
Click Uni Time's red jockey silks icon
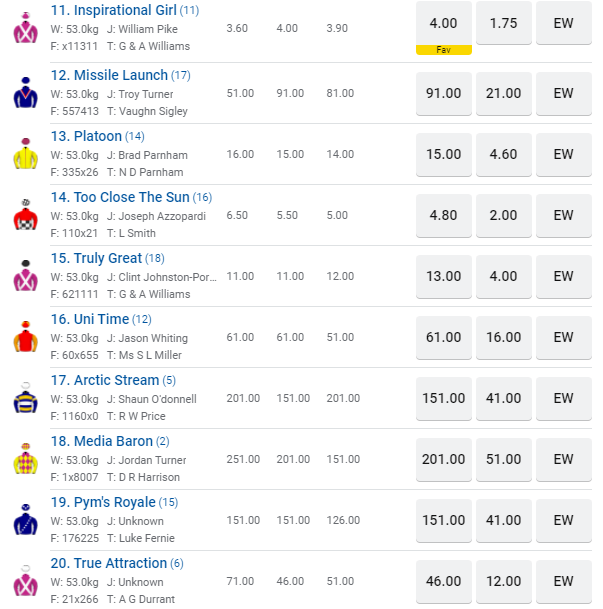point(25,336)
